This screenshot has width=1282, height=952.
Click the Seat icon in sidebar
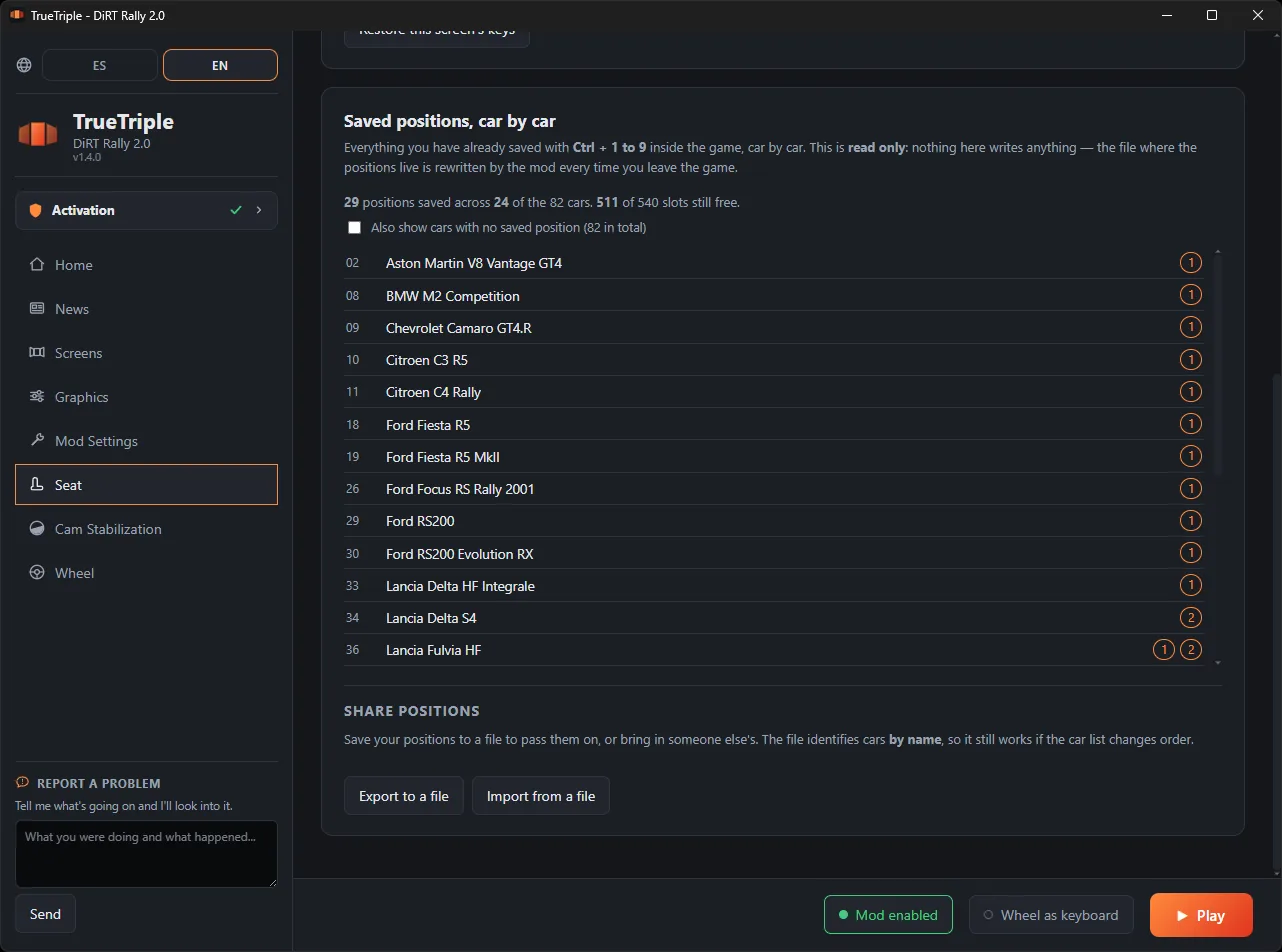pos(37,485)
